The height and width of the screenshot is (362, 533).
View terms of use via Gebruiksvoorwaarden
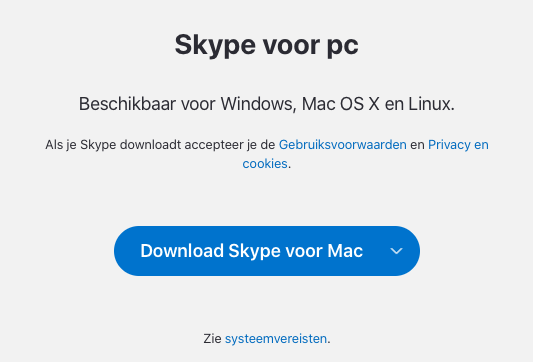[343, 145]
